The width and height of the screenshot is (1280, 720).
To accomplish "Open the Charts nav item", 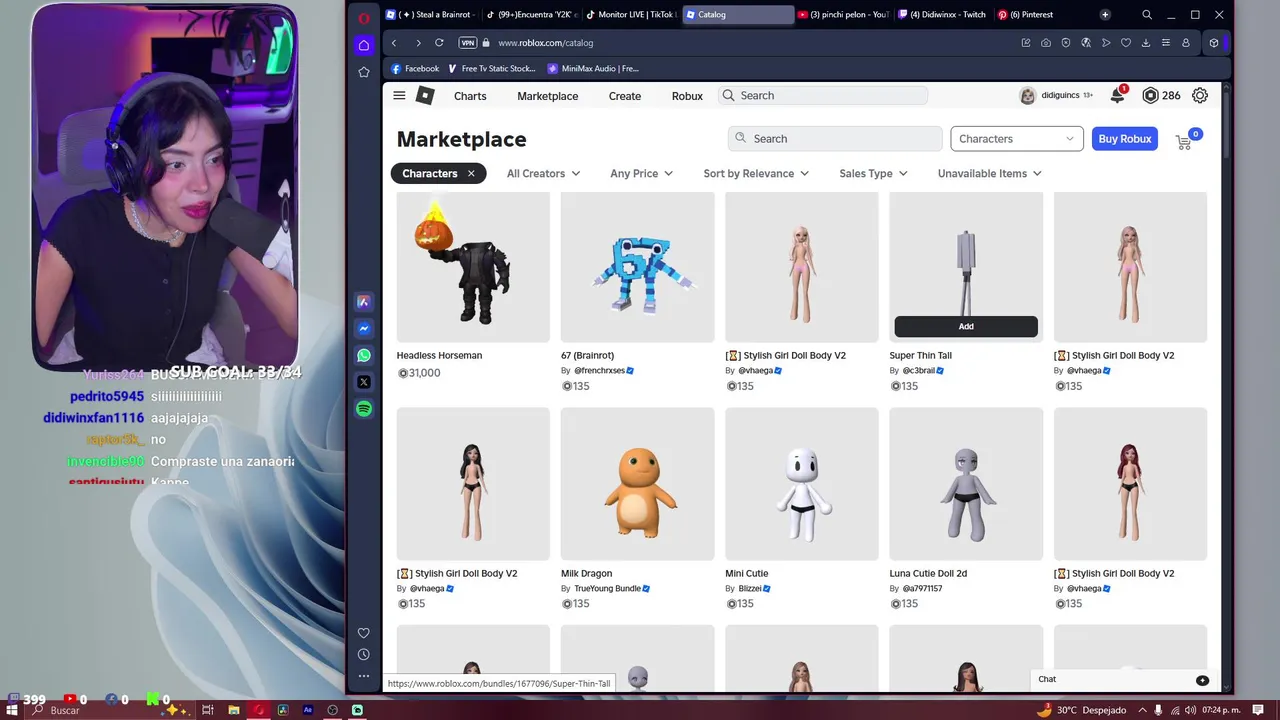I will click(470, 96).
